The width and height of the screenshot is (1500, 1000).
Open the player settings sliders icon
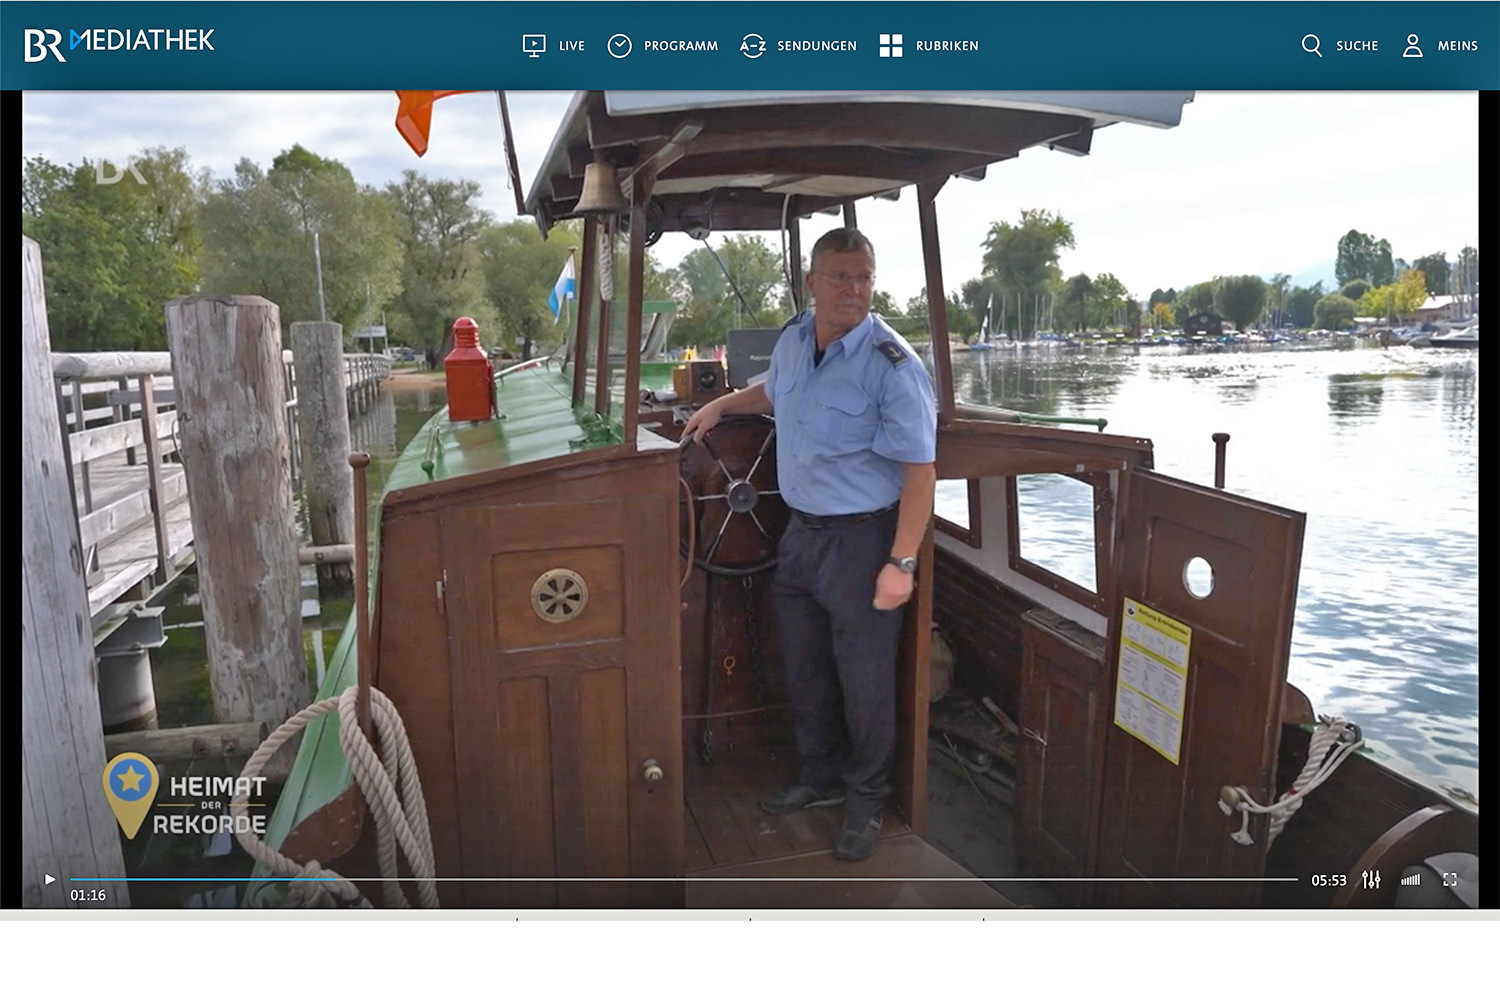[x=1371, y=880]
